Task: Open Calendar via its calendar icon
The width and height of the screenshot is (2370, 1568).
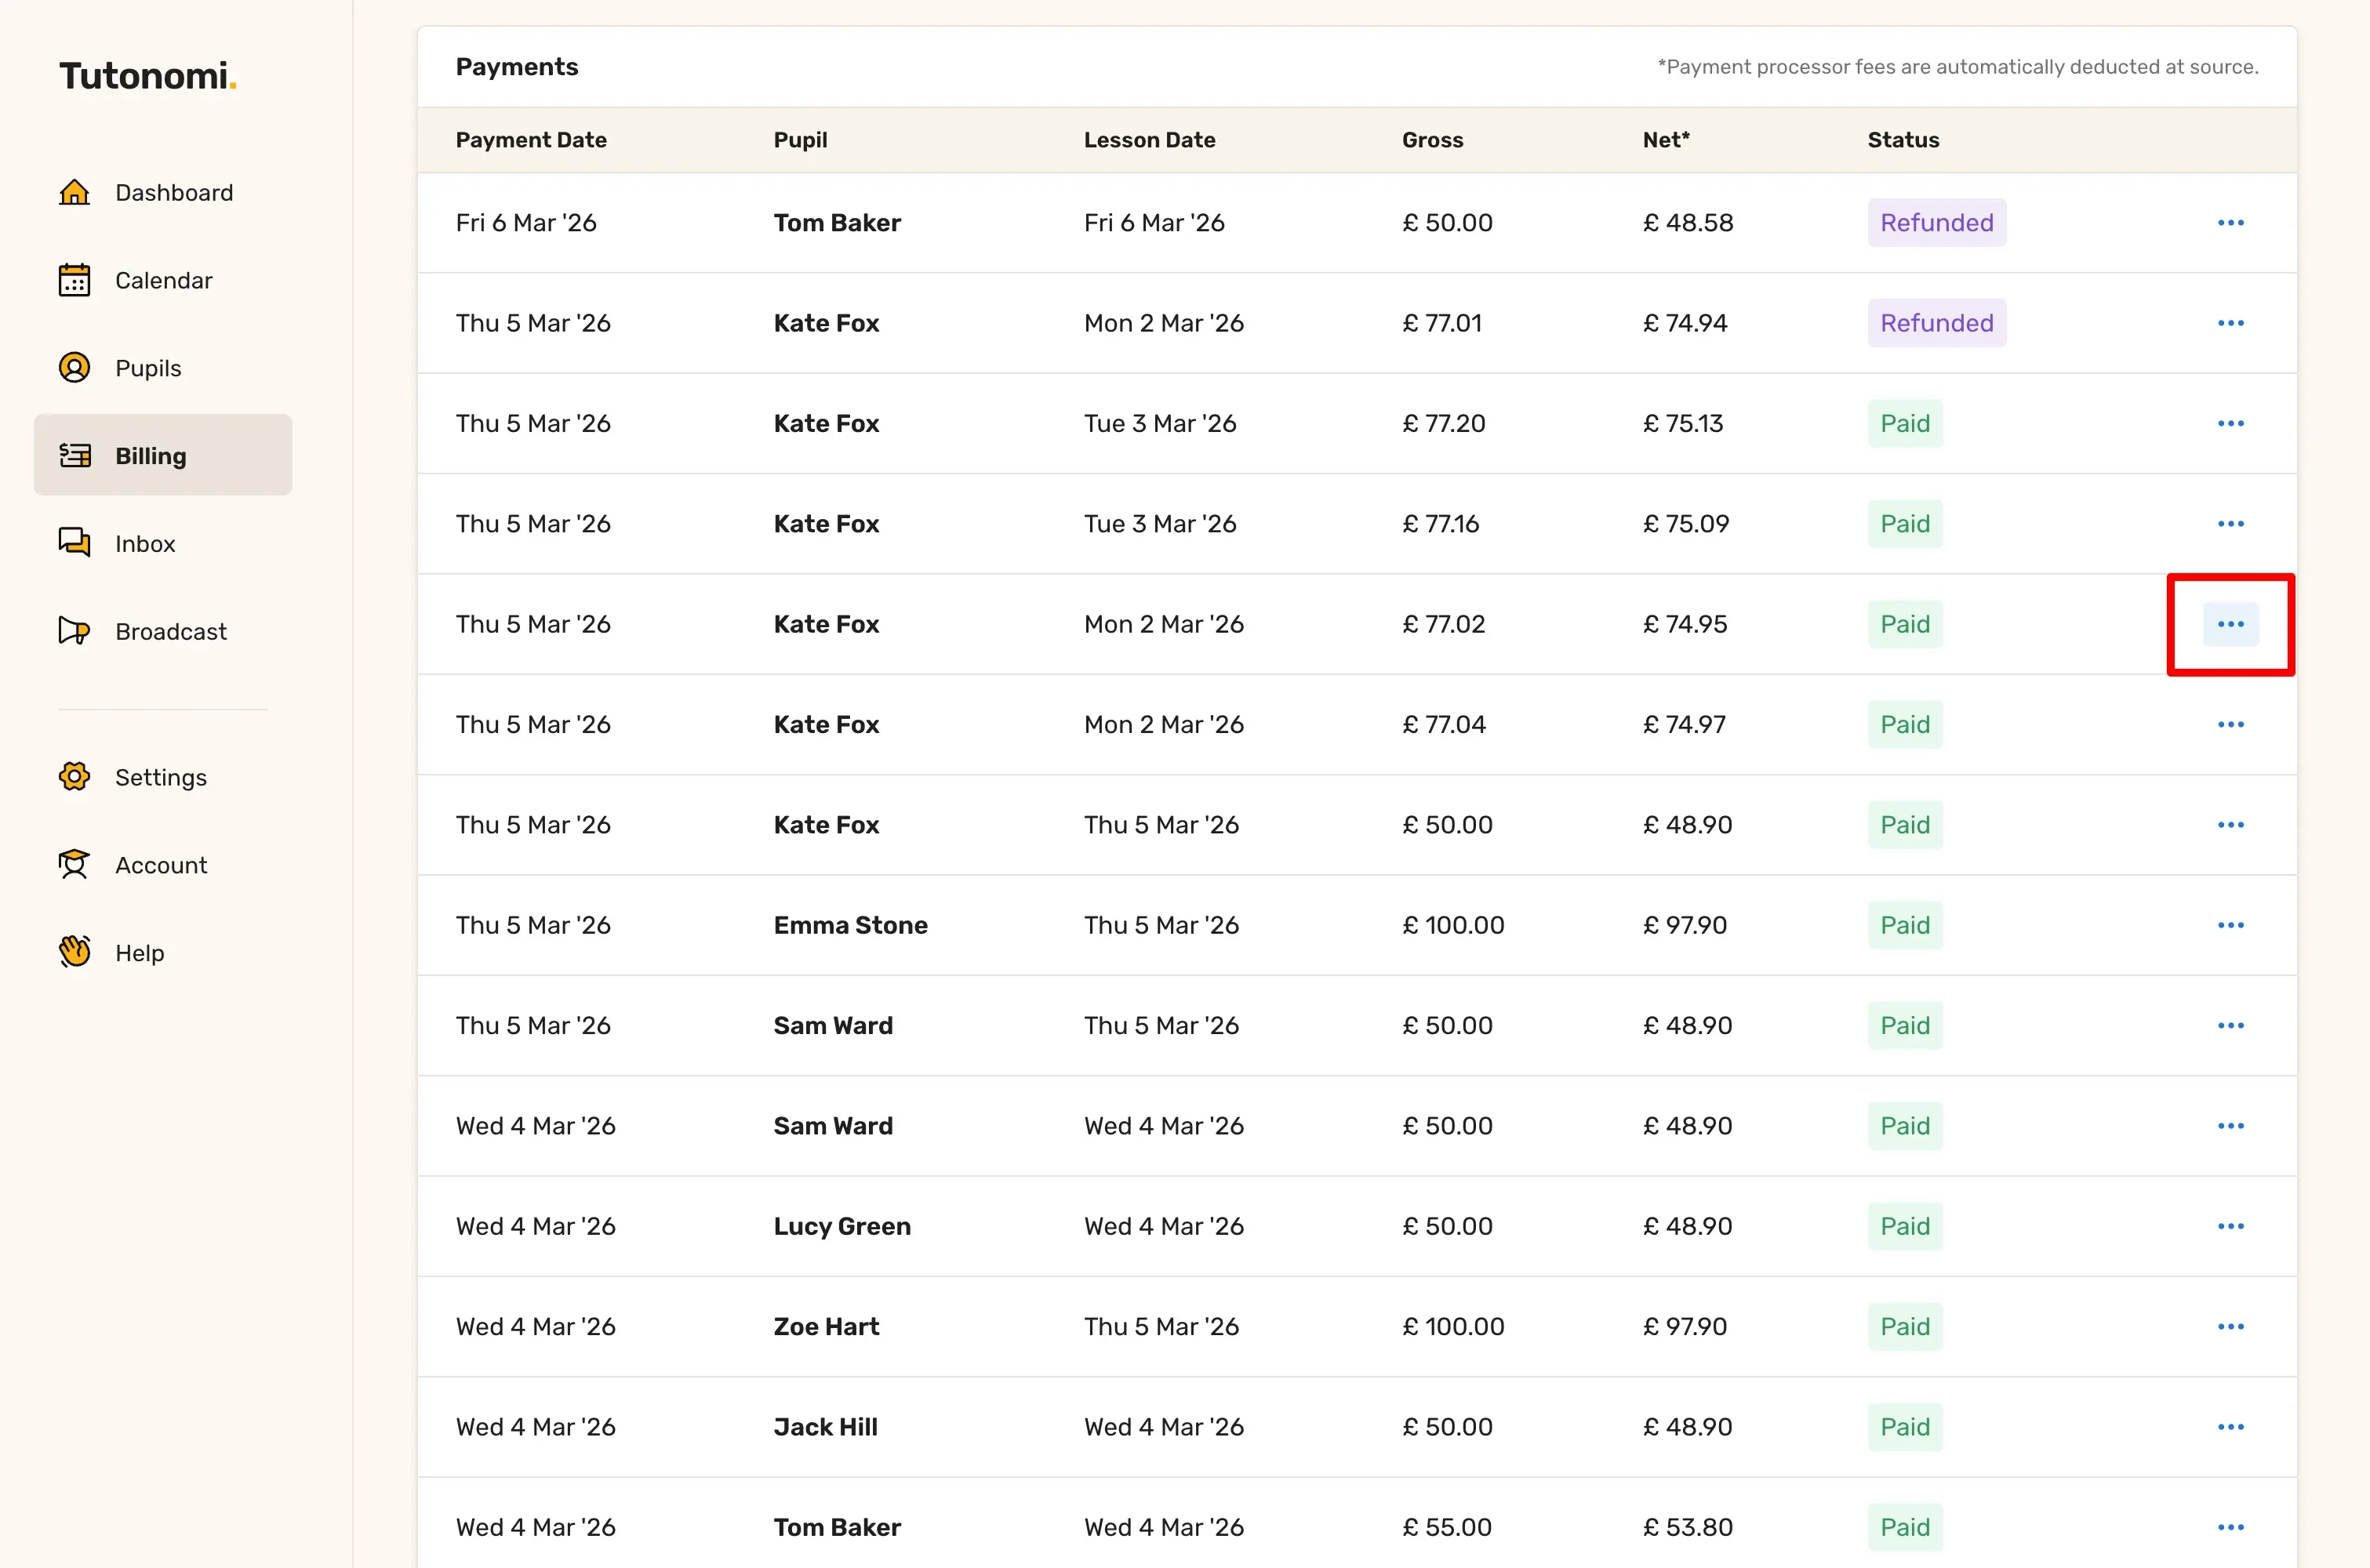Action: 74,280
